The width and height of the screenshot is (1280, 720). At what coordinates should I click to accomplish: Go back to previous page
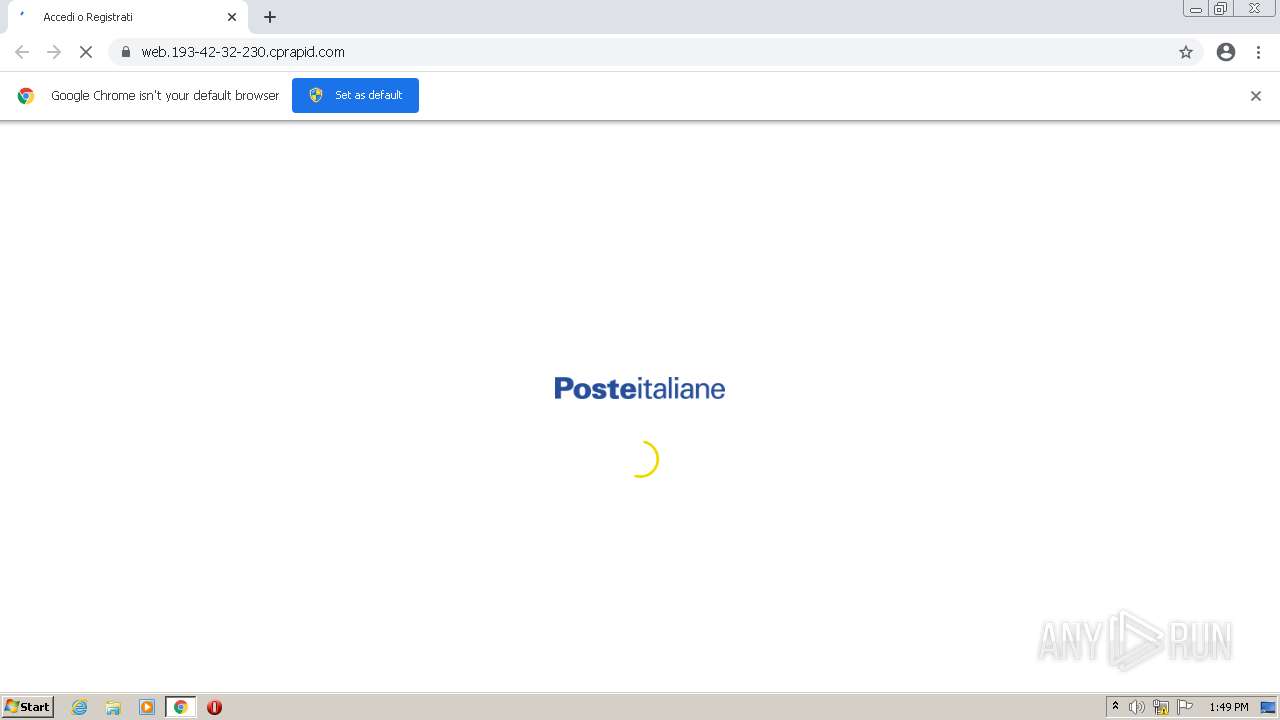click(x=22, y=52)
